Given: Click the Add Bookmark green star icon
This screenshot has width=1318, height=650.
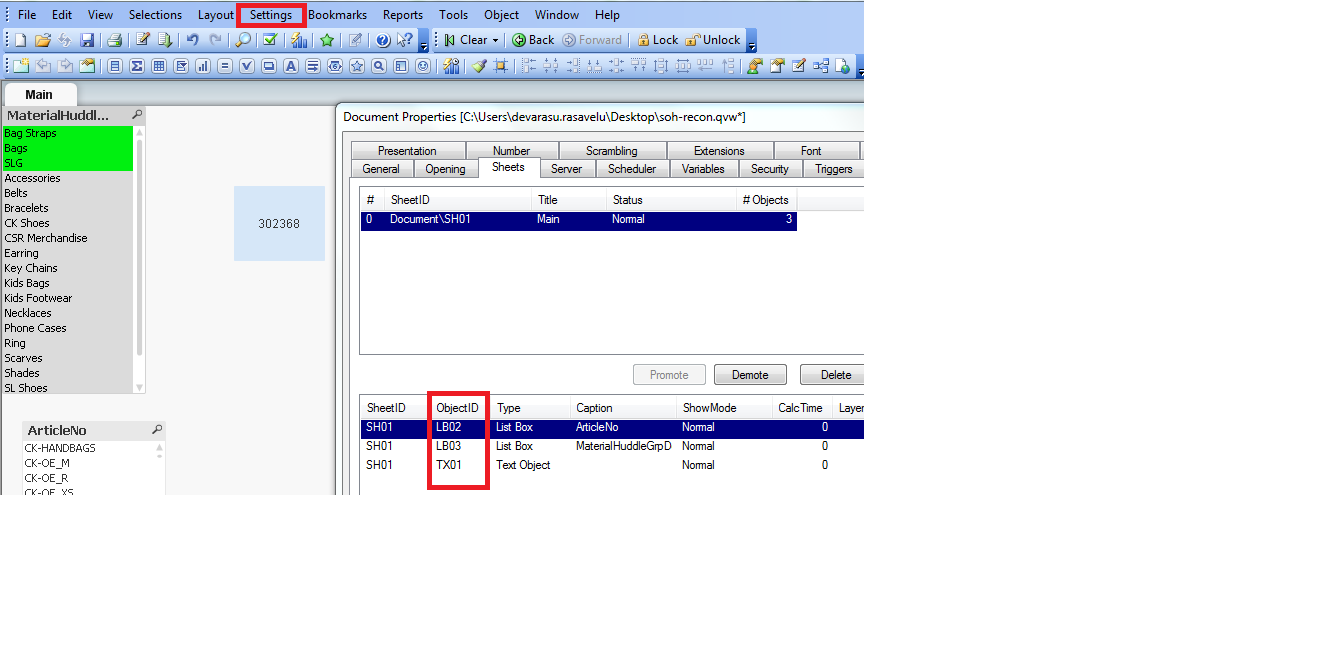Looking at the screenshot, I should (x=326, y=40).
